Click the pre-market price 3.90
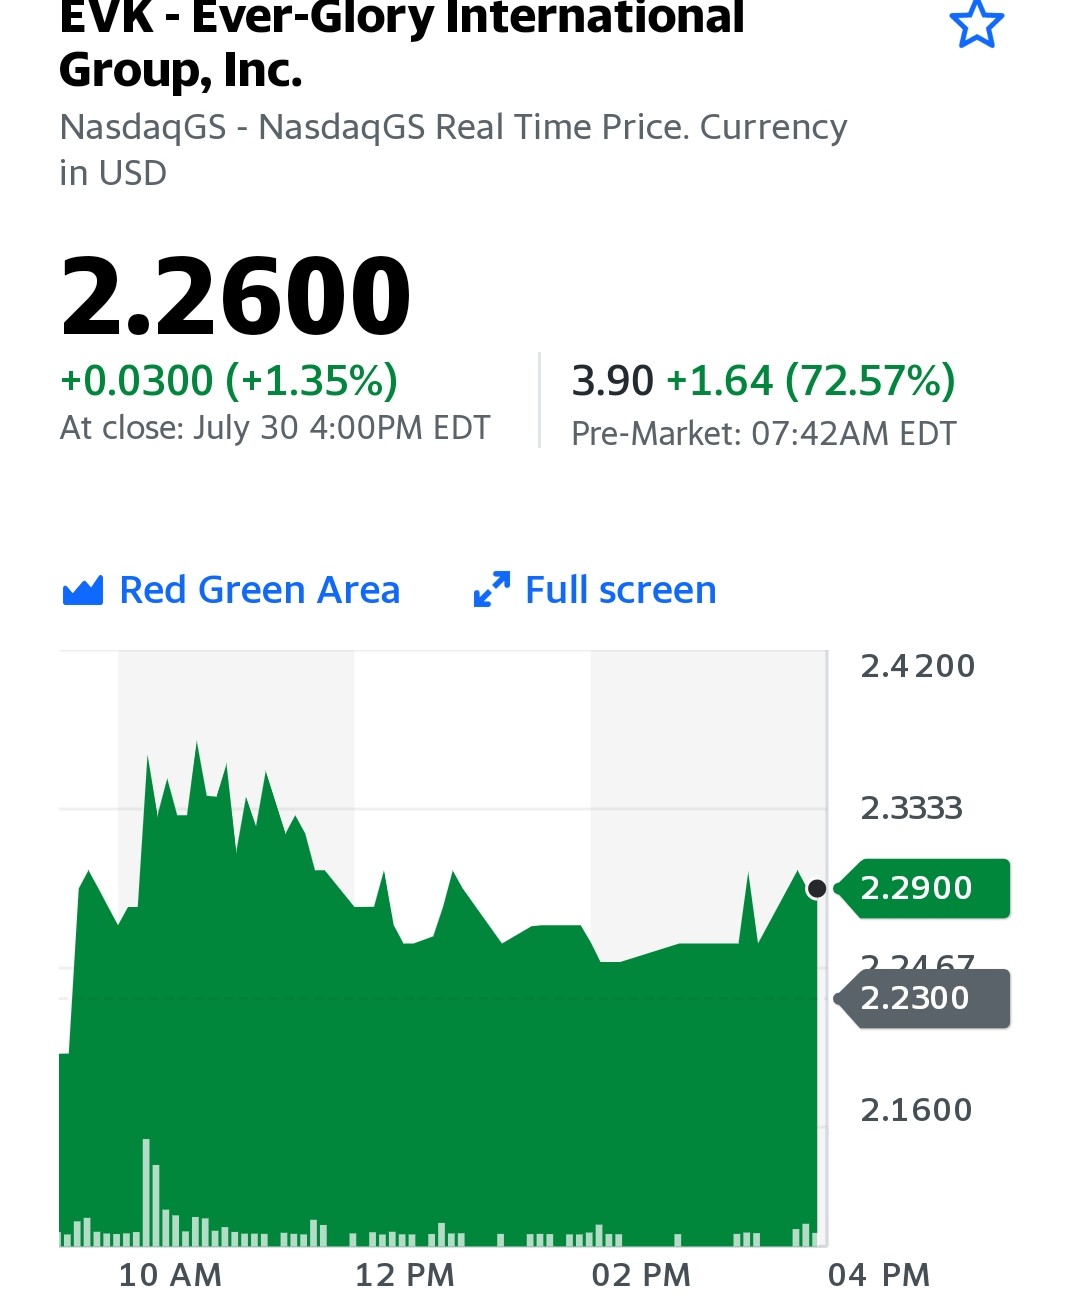Image resolution: width=1079 pixels, height=1300 pixels. (x=612, y=381)
